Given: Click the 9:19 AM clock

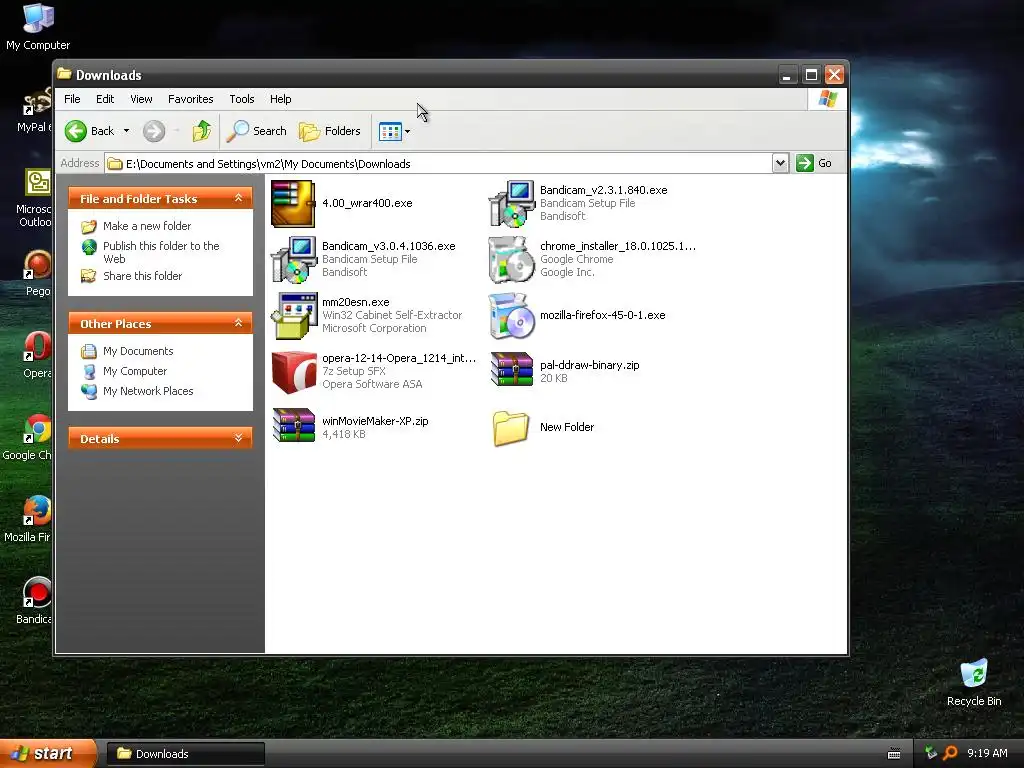Looking at the screenshot, I should [987, 753].
